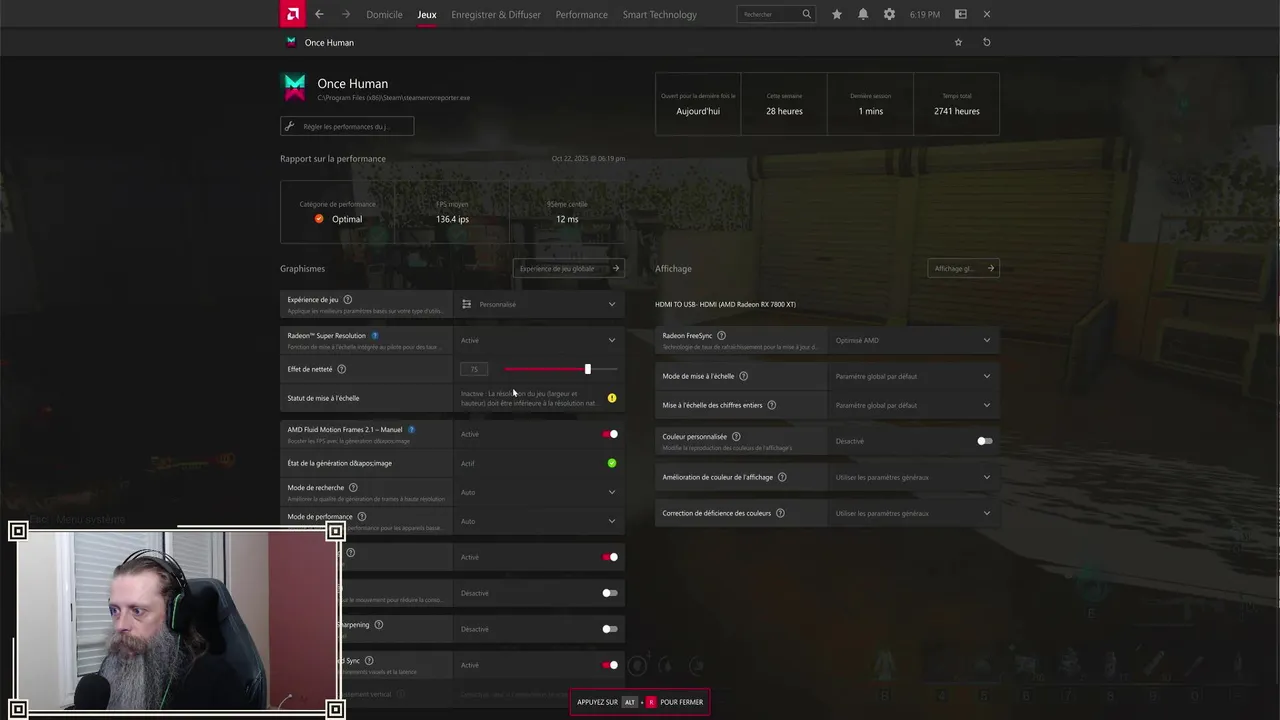Click the Once Human breadcrumb icon
1280x720 pixels.
291,42
